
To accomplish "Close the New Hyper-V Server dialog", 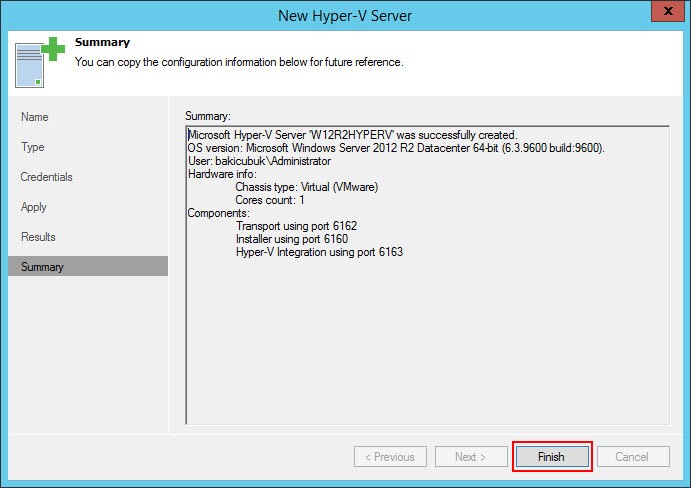I will pos(668,11).
